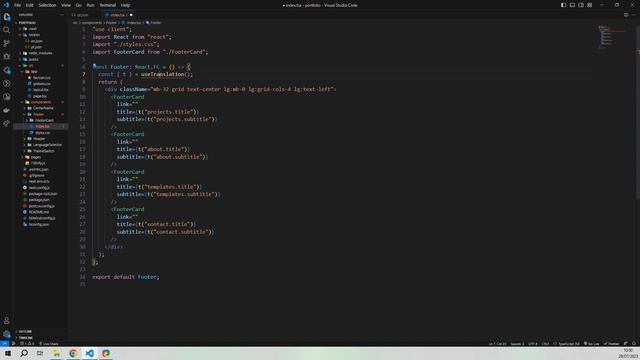Open editor More Actions ellipsis
Screen dimensions: 640x360
coord(634,15)
